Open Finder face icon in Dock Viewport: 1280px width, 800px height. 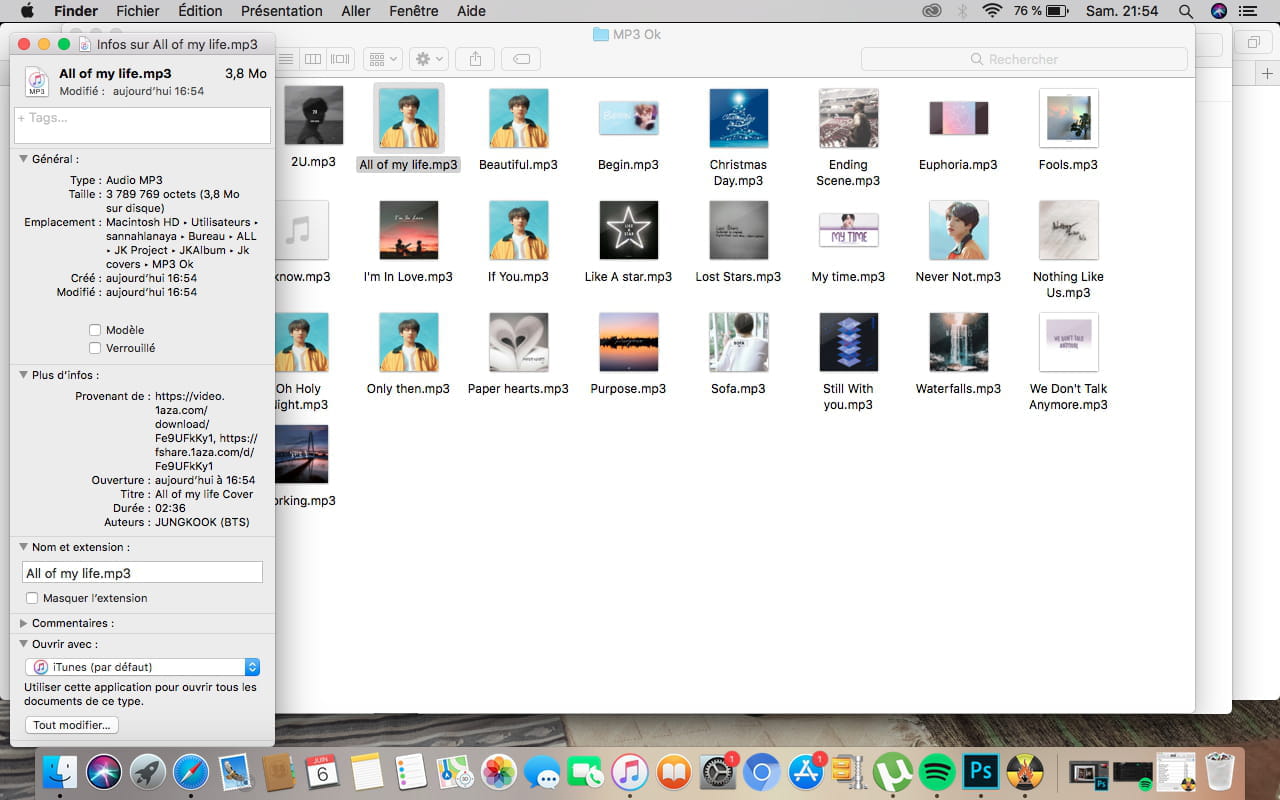point(60,771)
